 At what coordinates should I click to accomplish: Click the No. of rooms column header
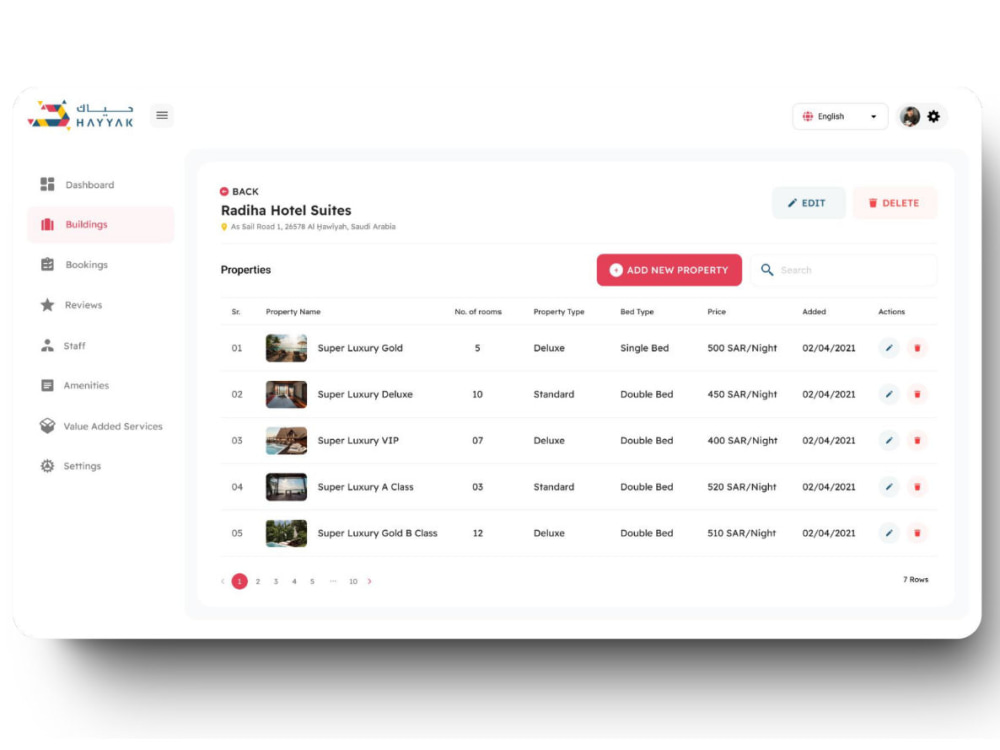(478, 312)
